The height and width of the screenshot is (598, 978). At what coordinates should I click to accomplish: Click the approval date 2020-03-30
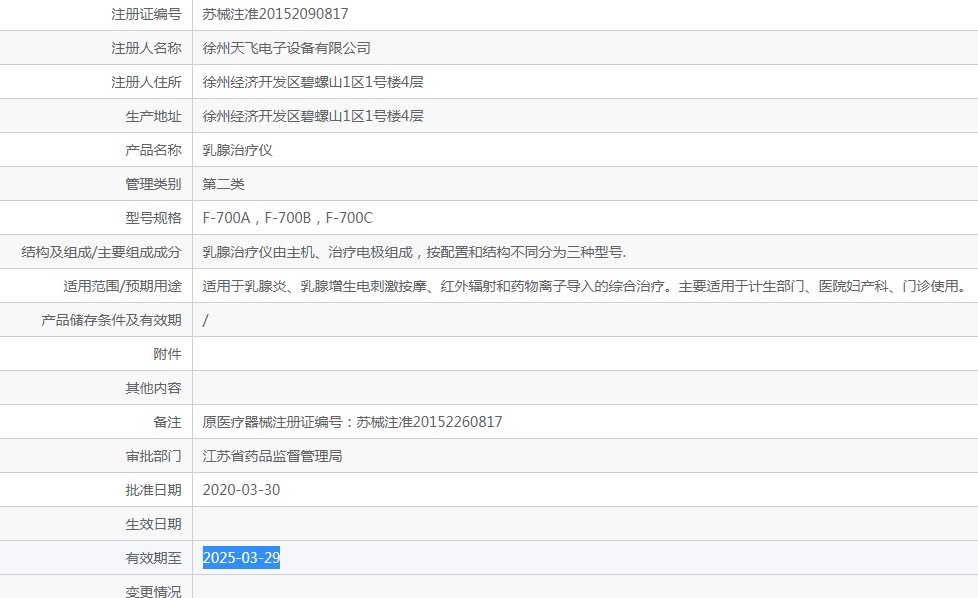click(x=241, y=489)
